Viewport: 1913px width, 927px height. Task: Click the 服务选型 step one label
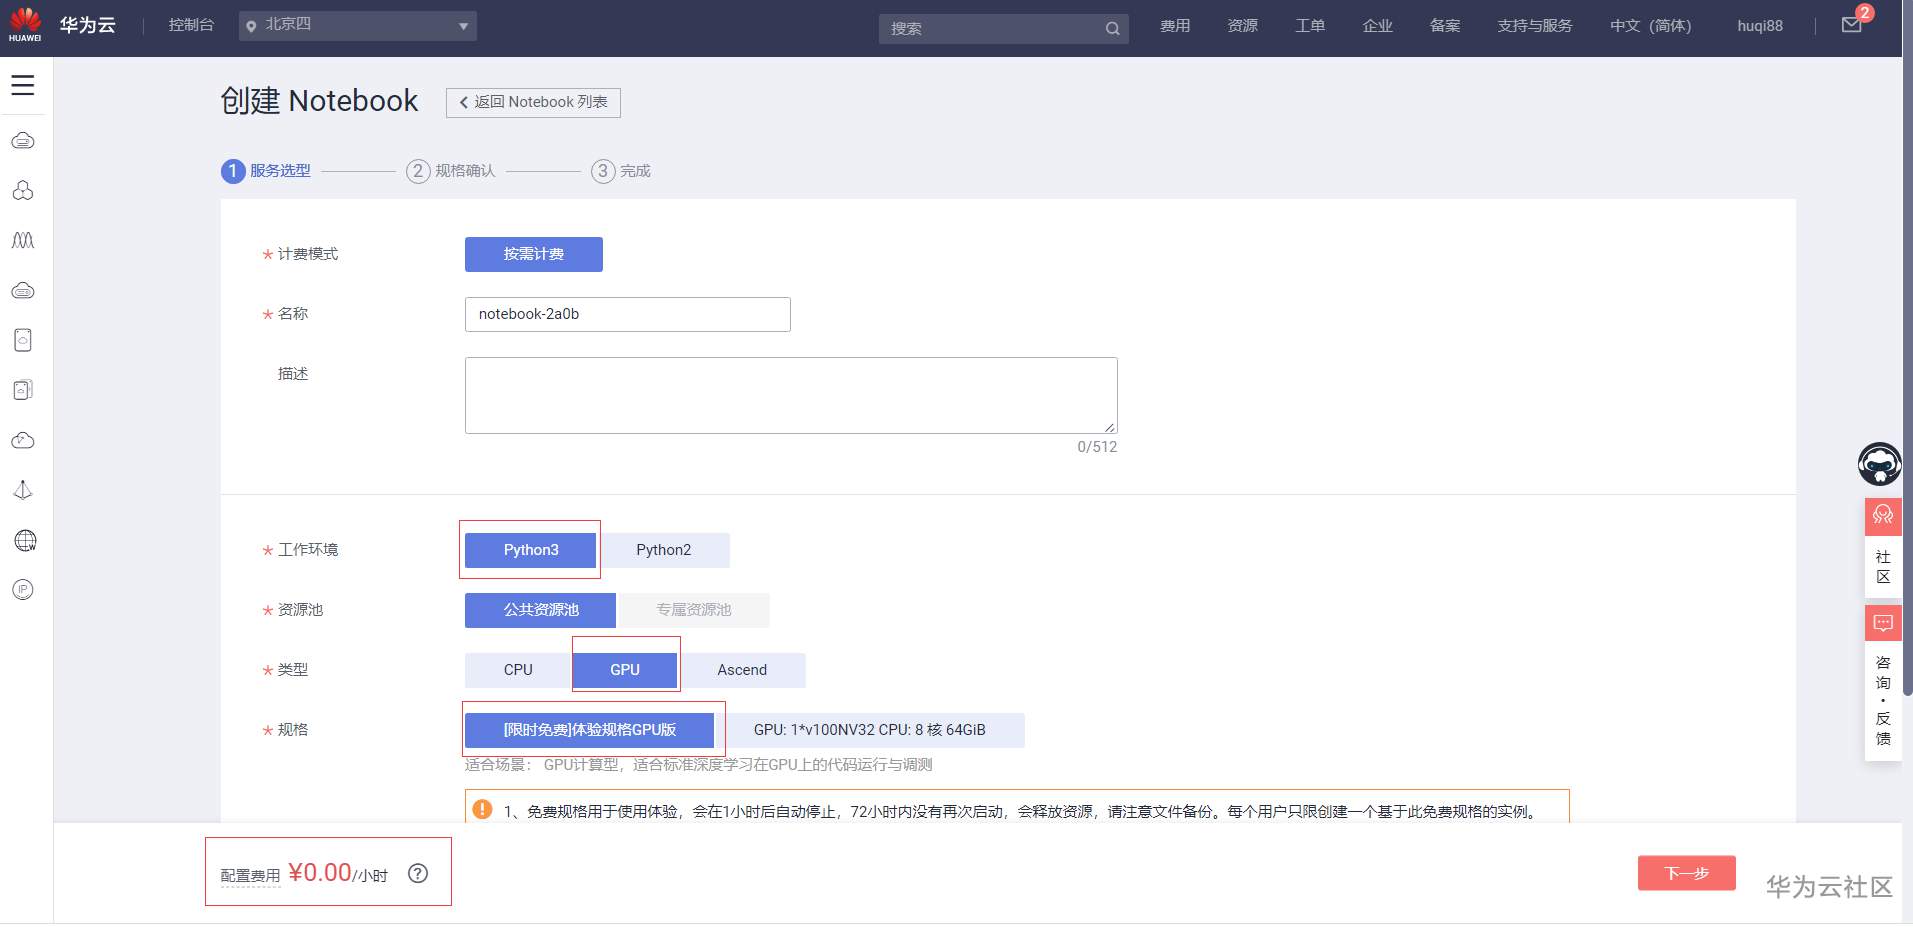click(280, 171)
